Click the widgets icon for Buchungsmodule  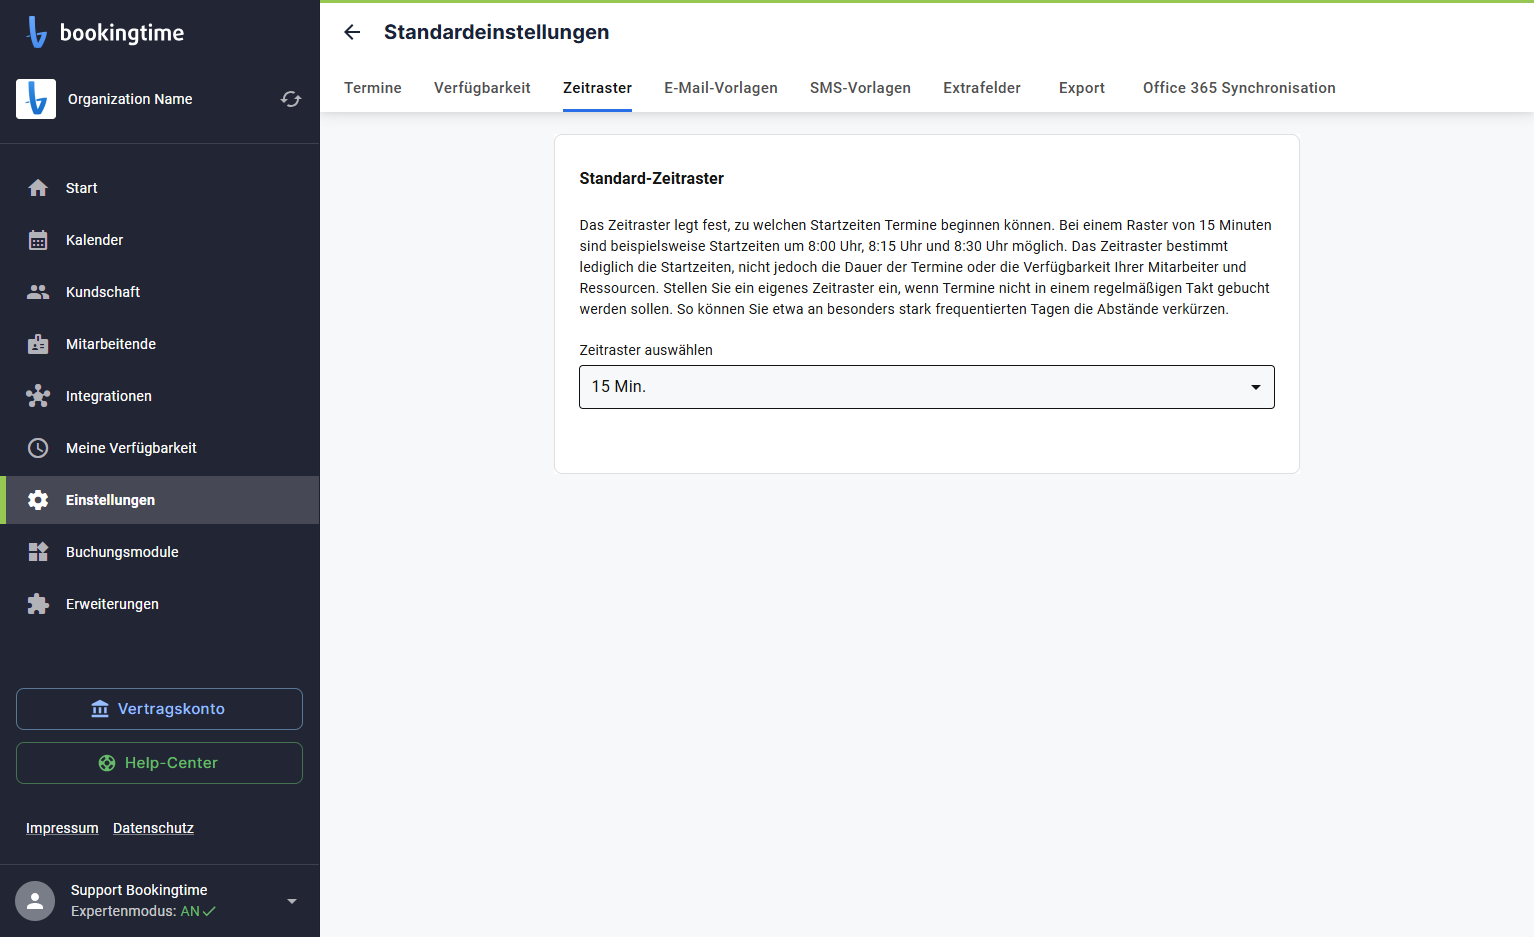click(x=38, y=552)
